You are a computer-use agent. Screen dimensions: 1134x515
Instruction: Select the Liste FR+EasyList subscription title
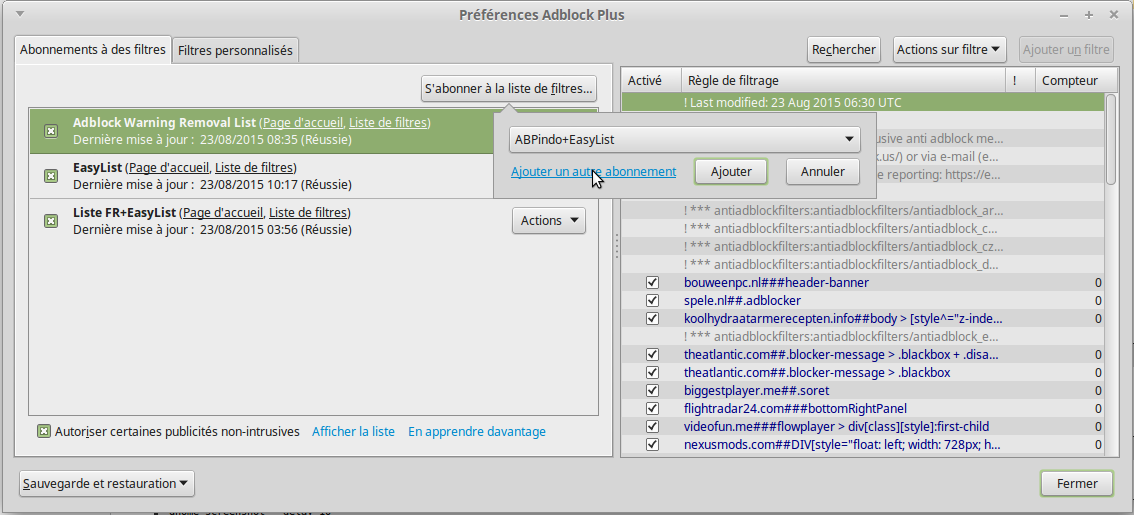click(124, 213)
